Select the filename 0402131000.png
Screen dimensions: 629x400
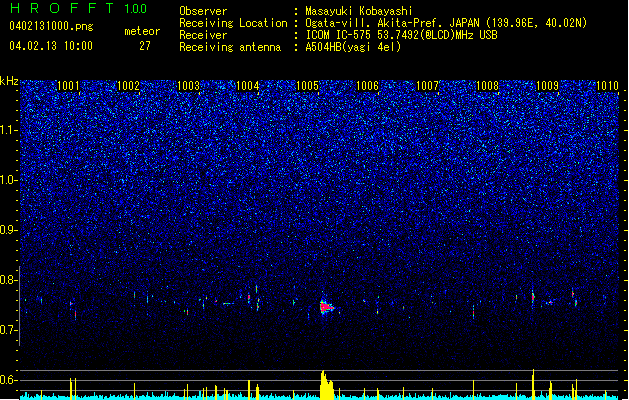pos(51,26)
